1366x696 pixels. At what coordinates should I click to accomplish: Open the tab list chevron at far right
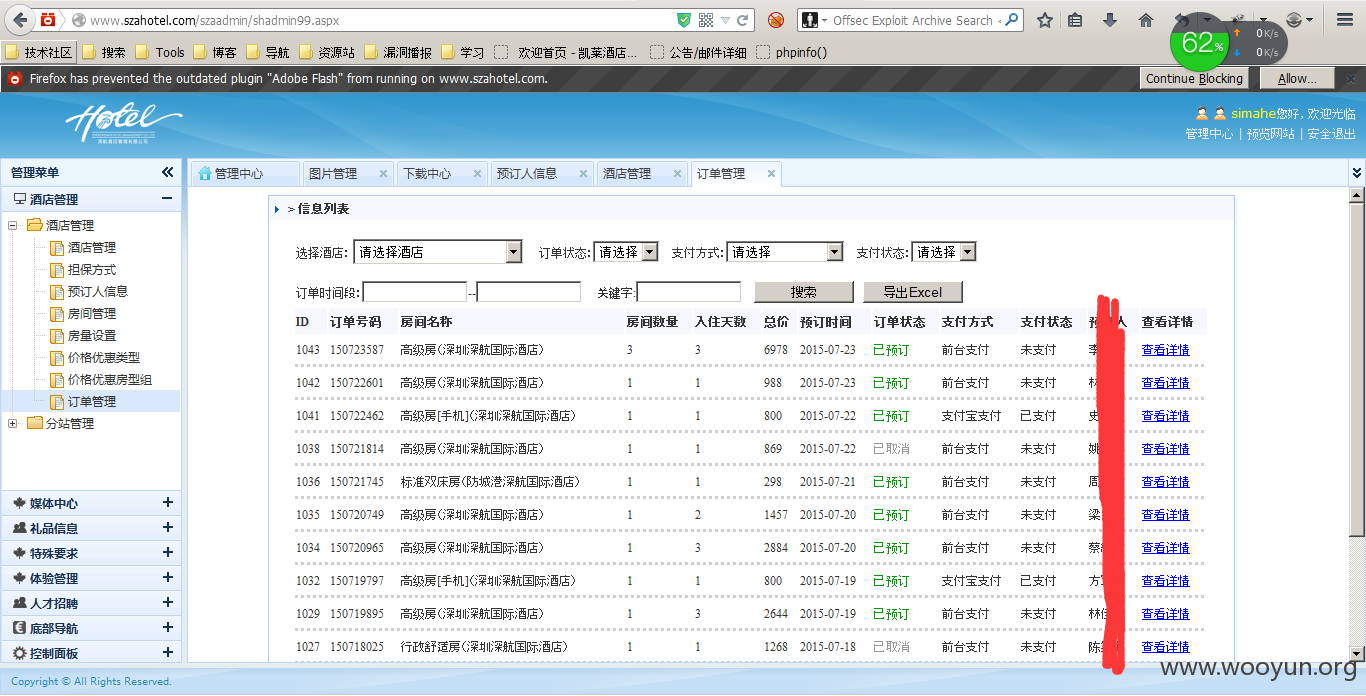click(x=1356, y=173)
